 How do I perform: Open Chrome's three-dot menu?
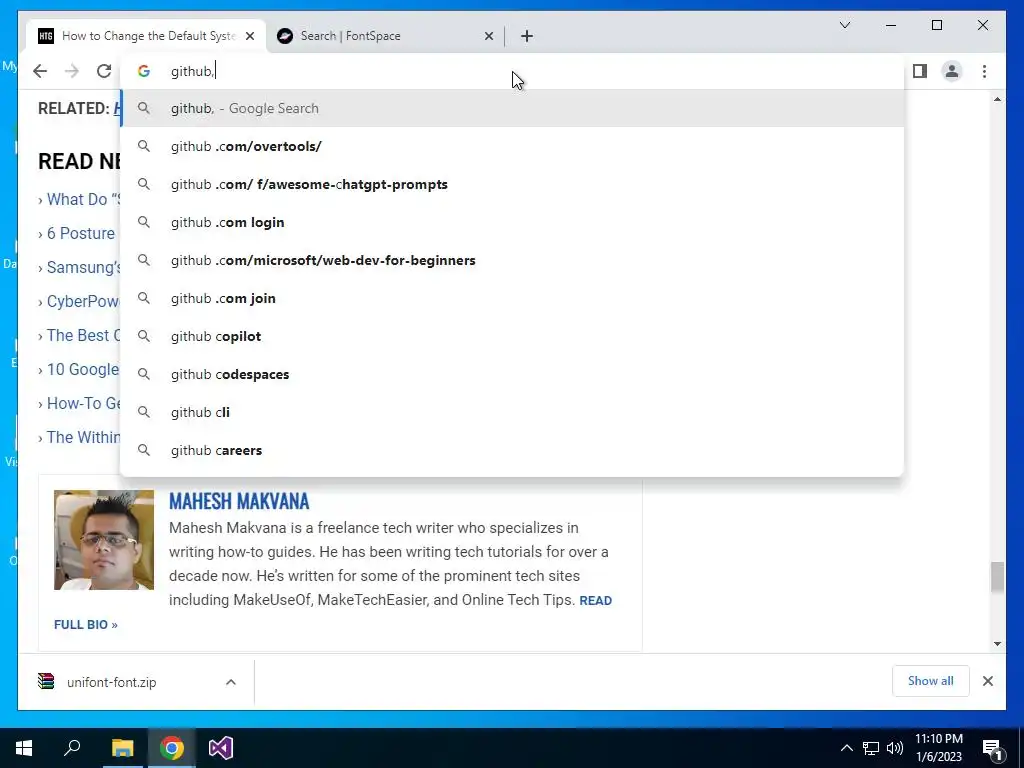[x=984, y=71]
